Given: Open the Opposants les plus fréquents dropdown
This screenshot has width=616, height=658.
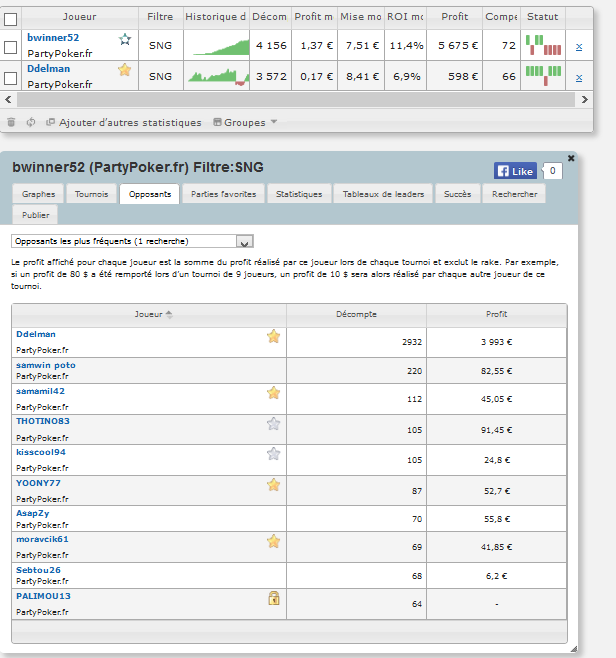Looking at the screenshot, I should tap(132, 241).
